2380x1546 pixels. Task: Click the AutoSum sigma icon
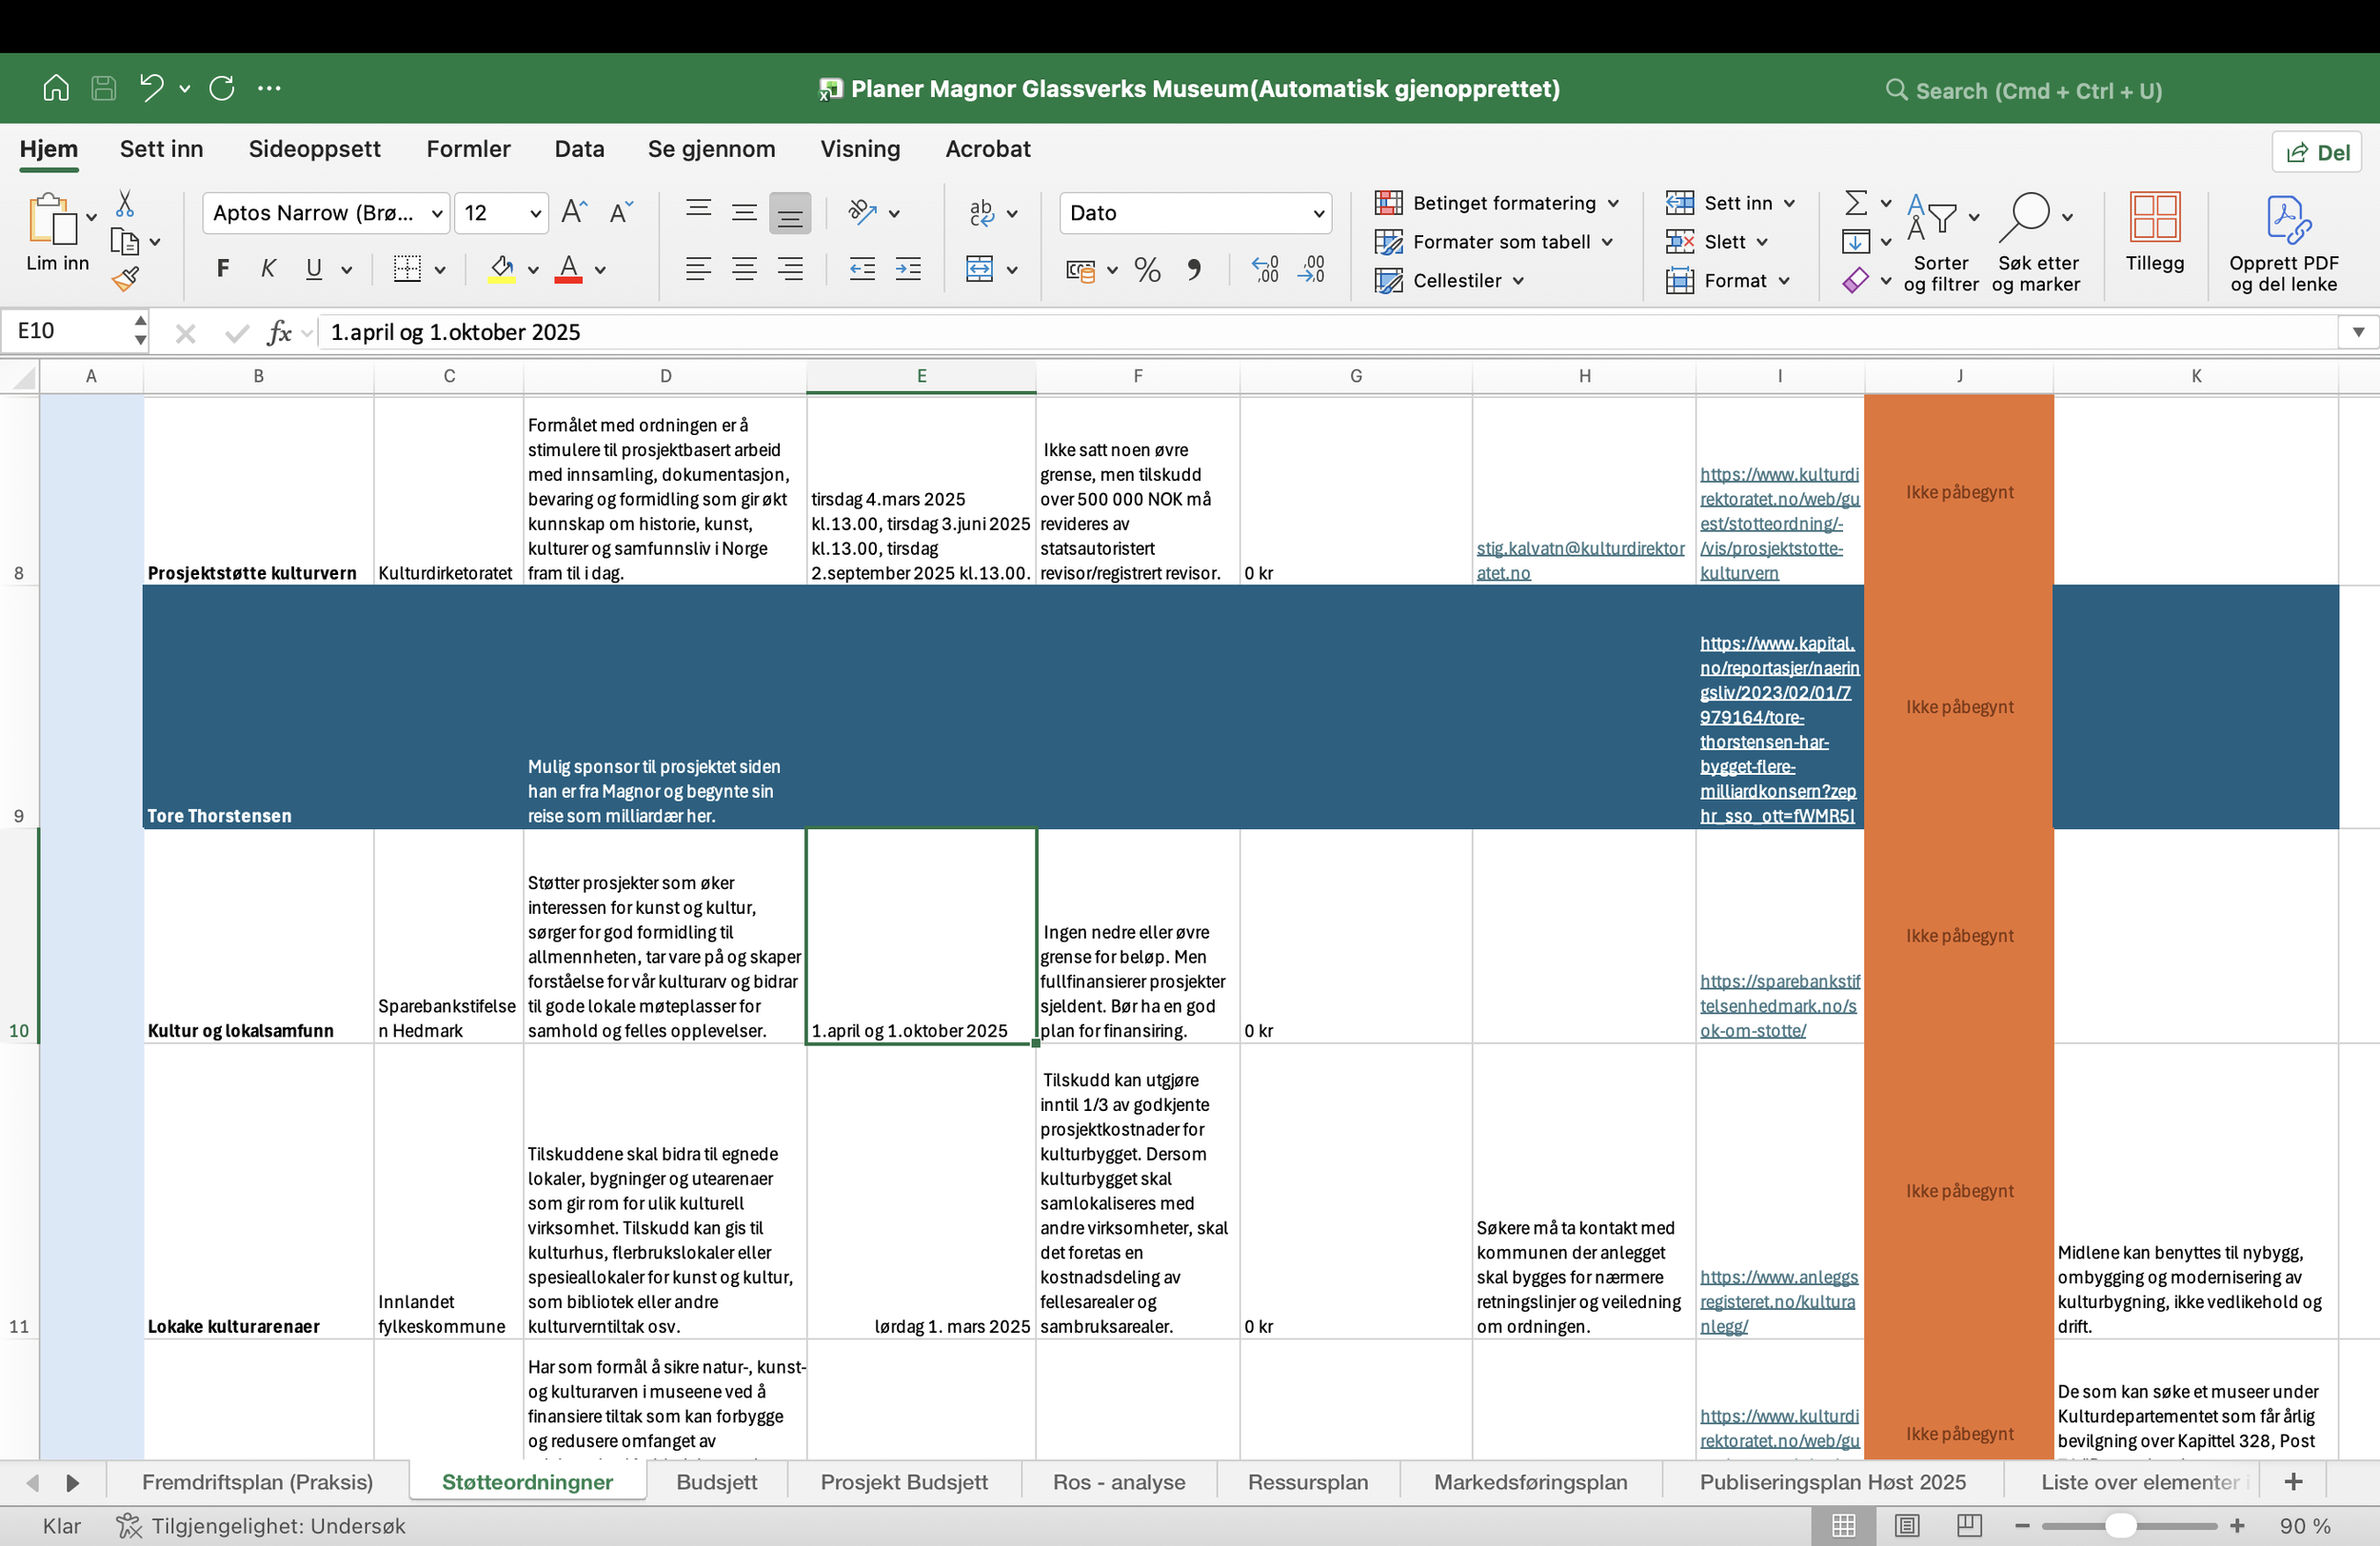pyautogui.click(x=1856, y=203)
